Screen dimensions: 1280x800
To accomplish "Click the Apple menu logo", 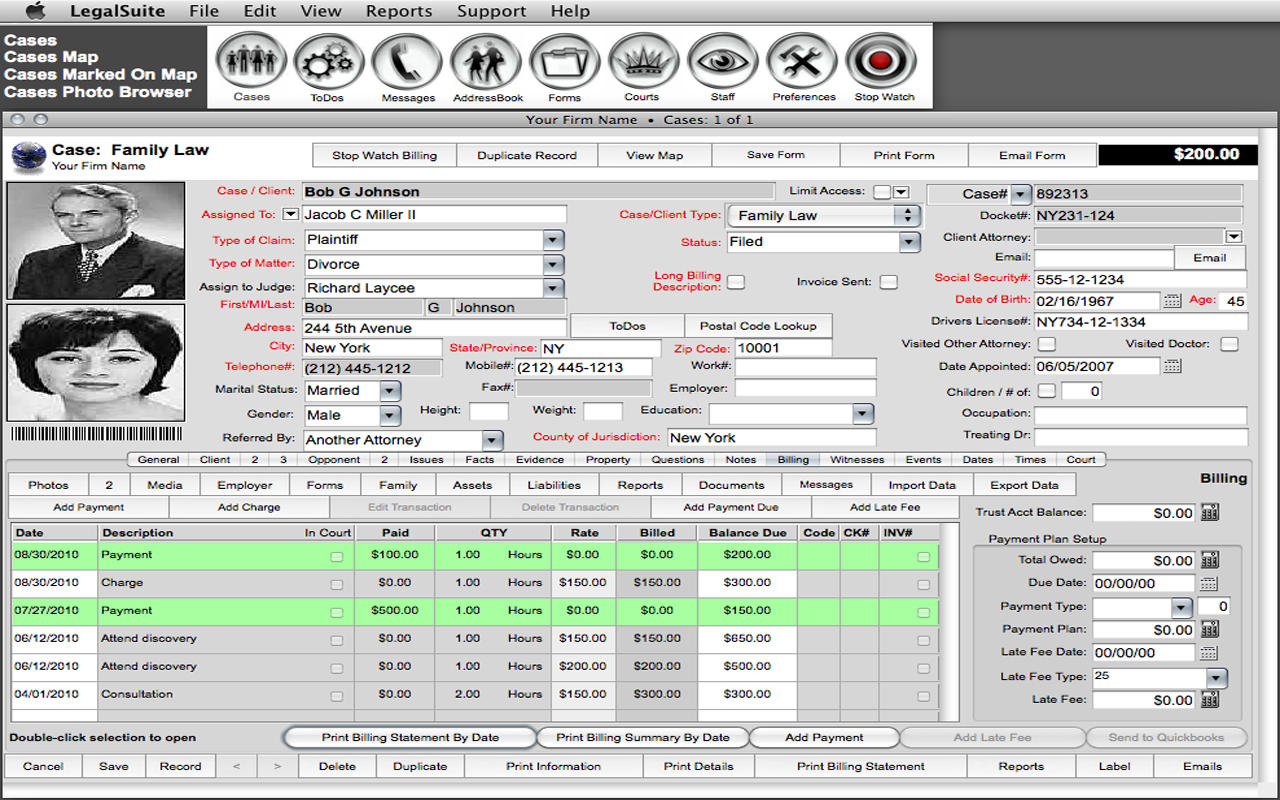I will [x=35, y=11].
